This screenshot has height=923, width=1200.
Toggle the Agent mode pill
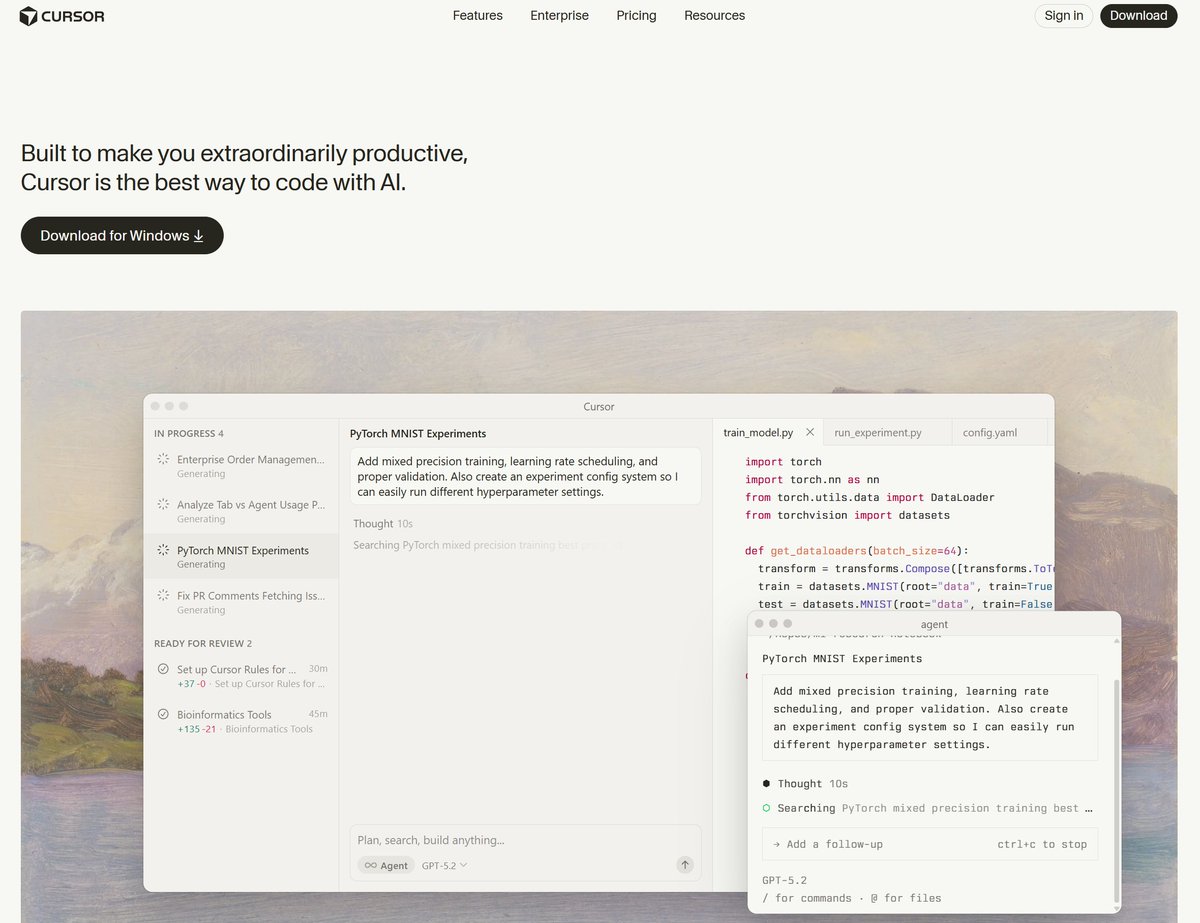tap(385, 865)
